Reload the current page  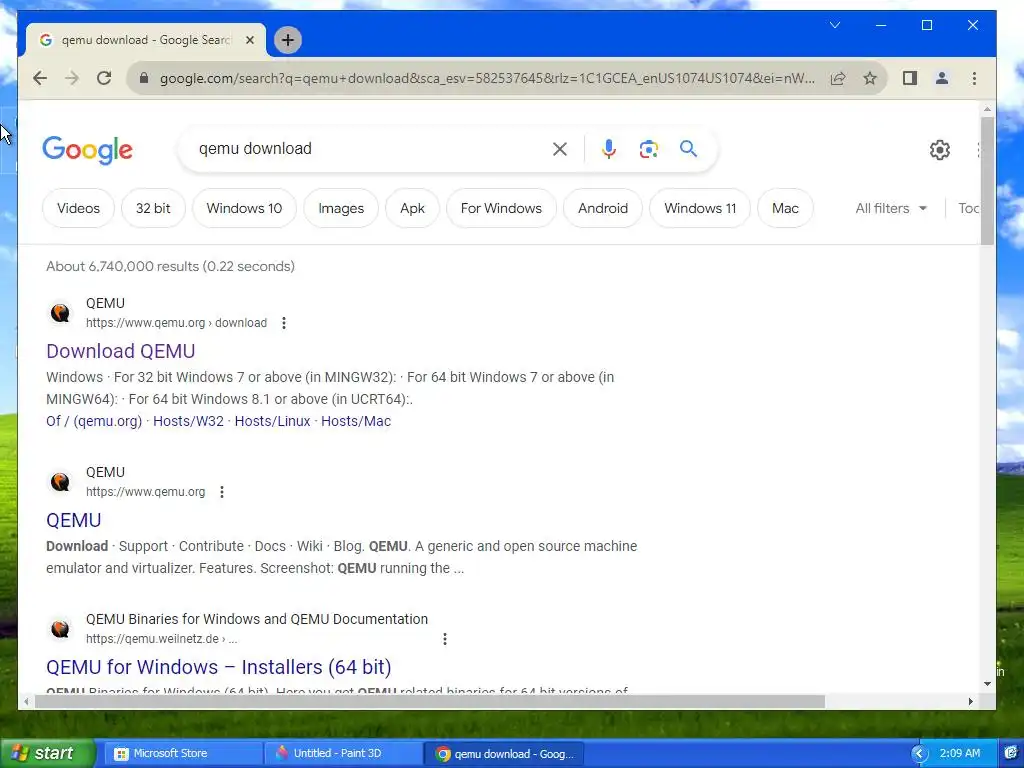point(104,78)
